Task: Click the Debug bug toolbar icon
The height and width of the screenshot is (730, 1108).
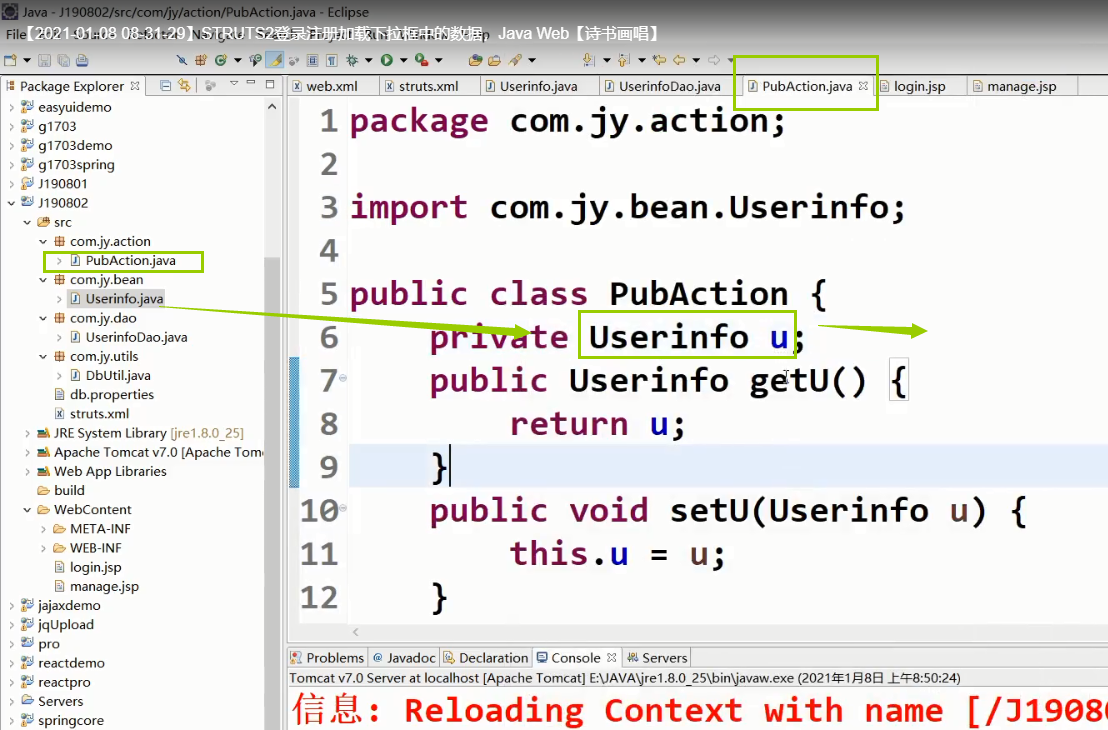Action: coord(352,60)
